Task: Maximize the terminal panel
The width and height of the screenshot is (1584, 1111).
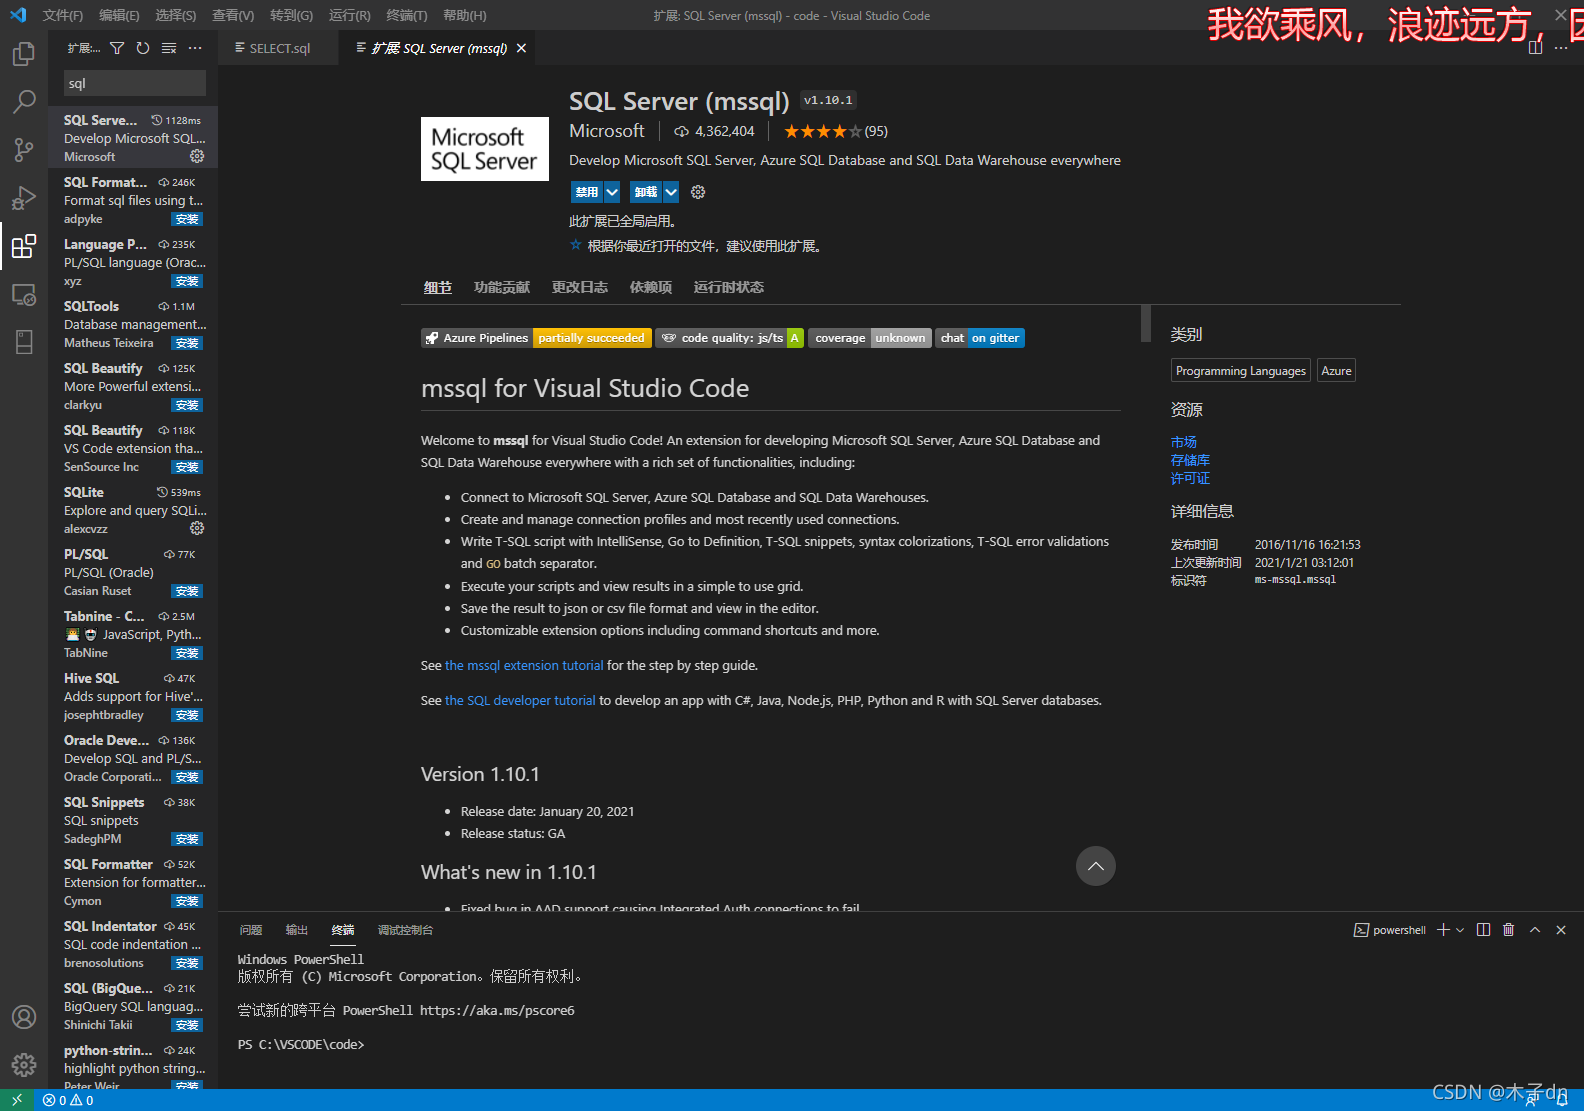Action: point(1535,930)
